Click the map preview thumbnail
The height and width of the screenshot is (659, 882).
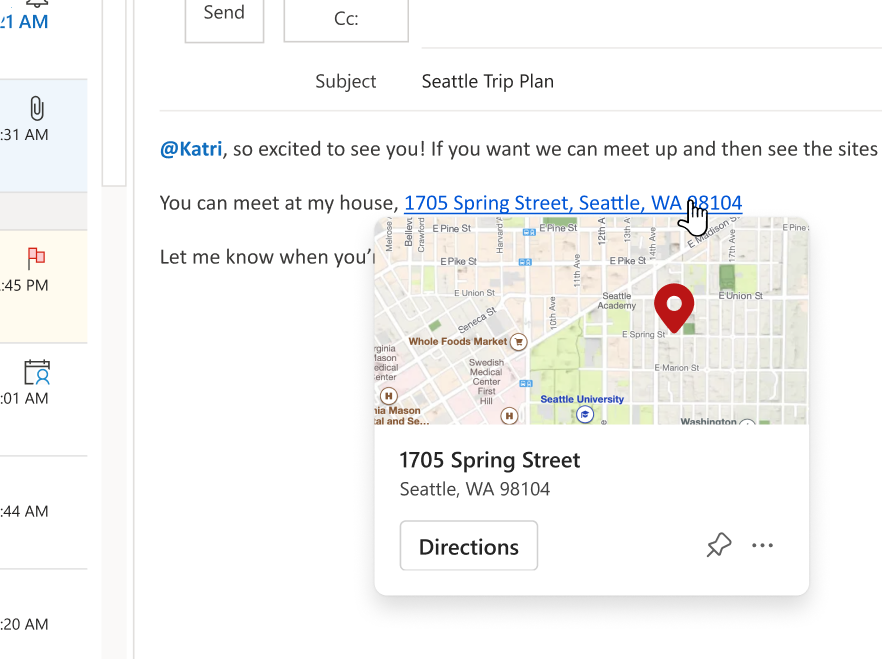591,321
